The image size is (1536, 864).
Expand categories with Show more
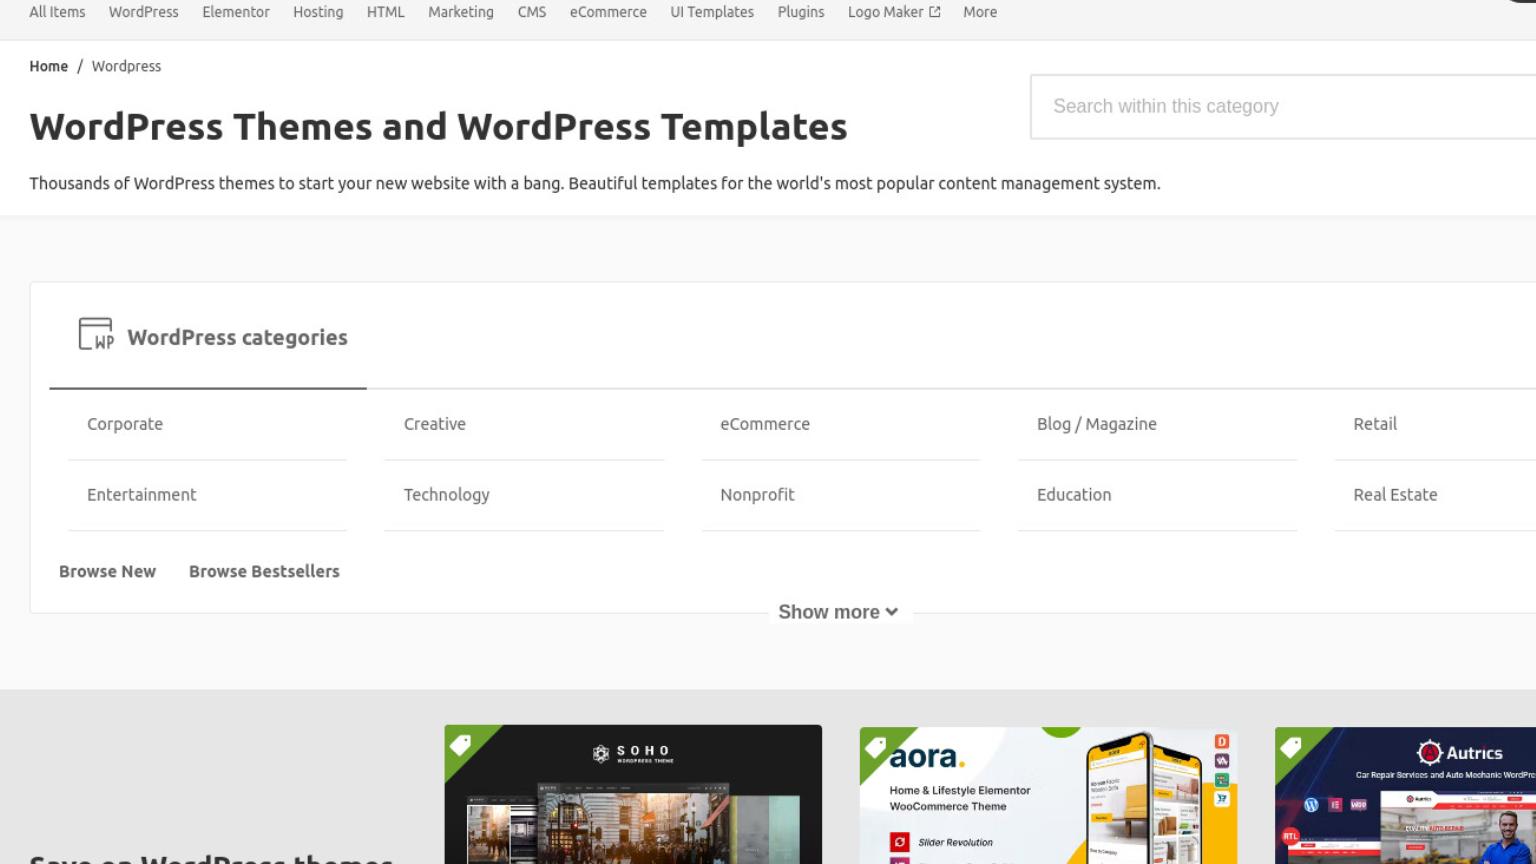838,612
